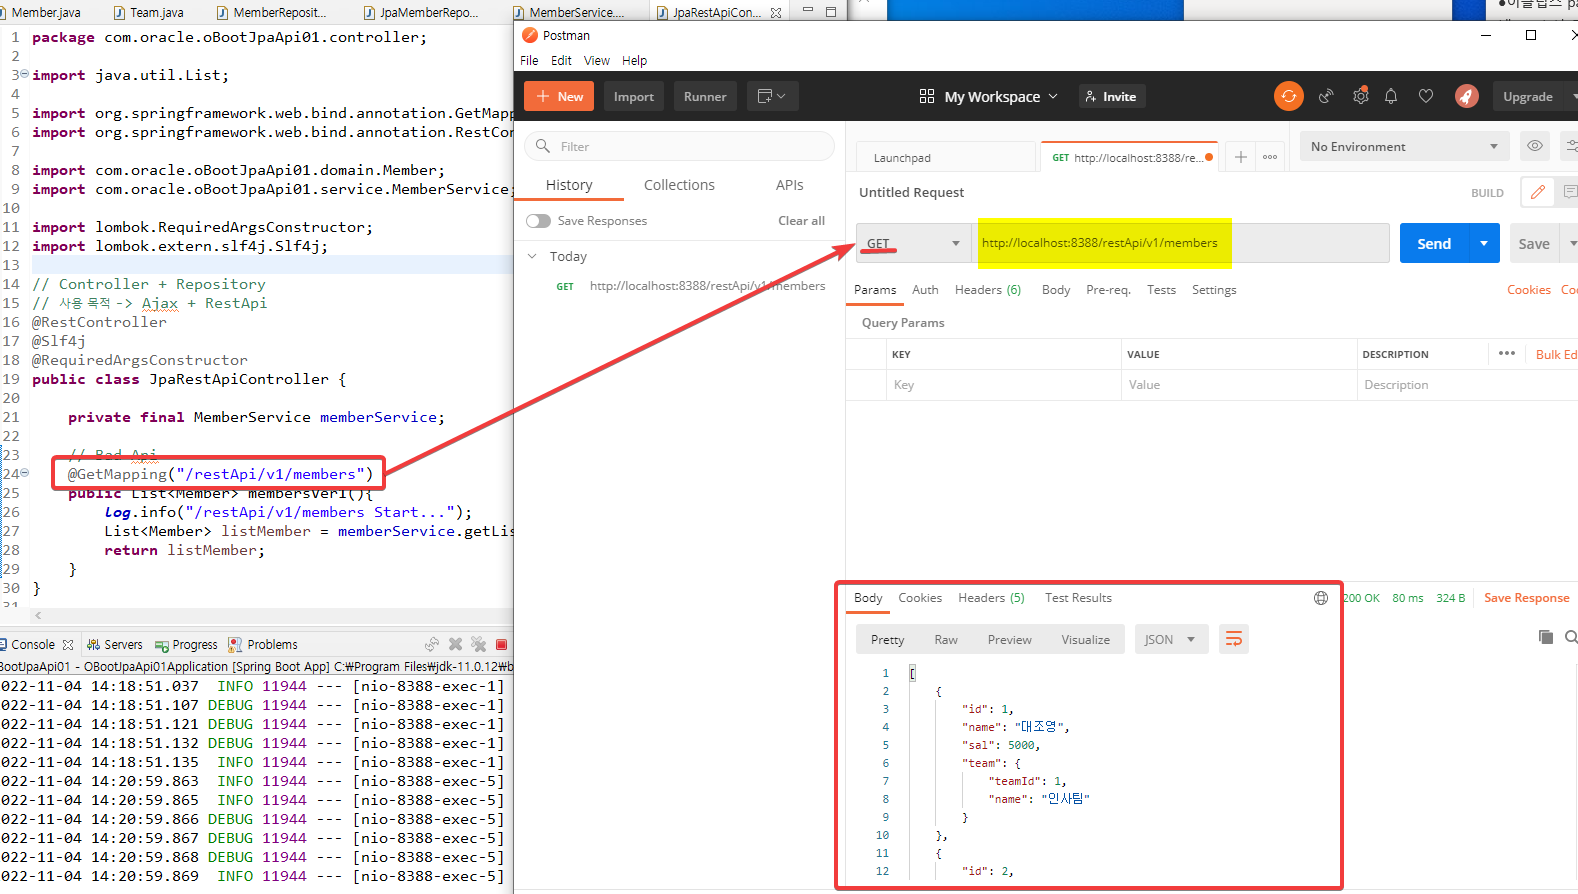Copy the response body using copy icon
The width and height of the screenshot is (1578, 894).
[1546, 637]
